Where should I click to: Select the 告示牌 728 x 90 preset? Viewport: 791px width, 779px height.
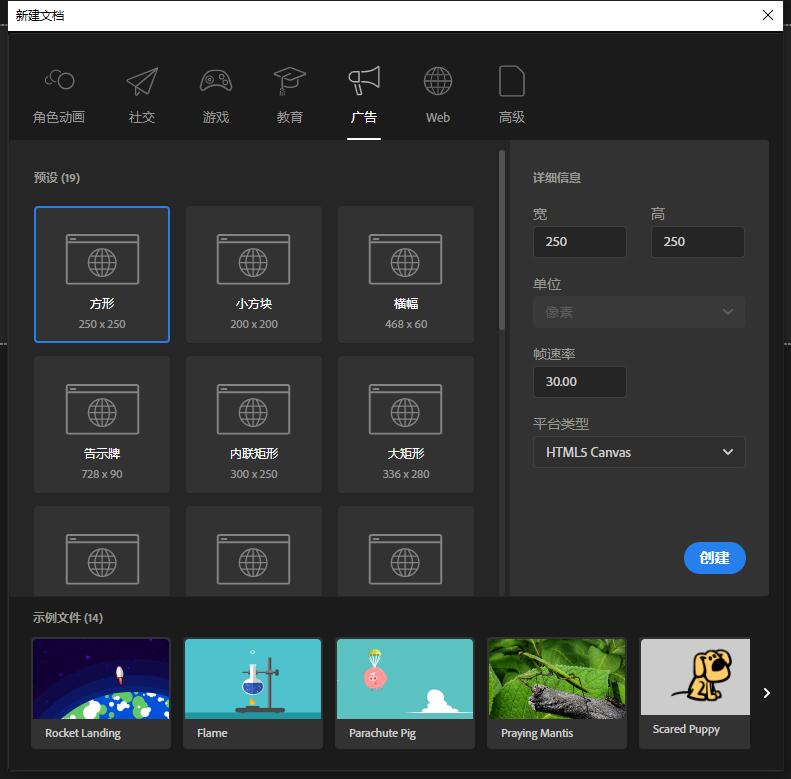(102, 424)
